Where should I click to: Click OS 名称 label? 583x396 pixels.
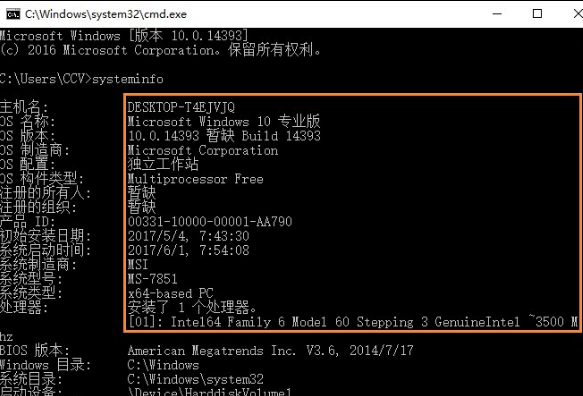[x=28, y=122]
